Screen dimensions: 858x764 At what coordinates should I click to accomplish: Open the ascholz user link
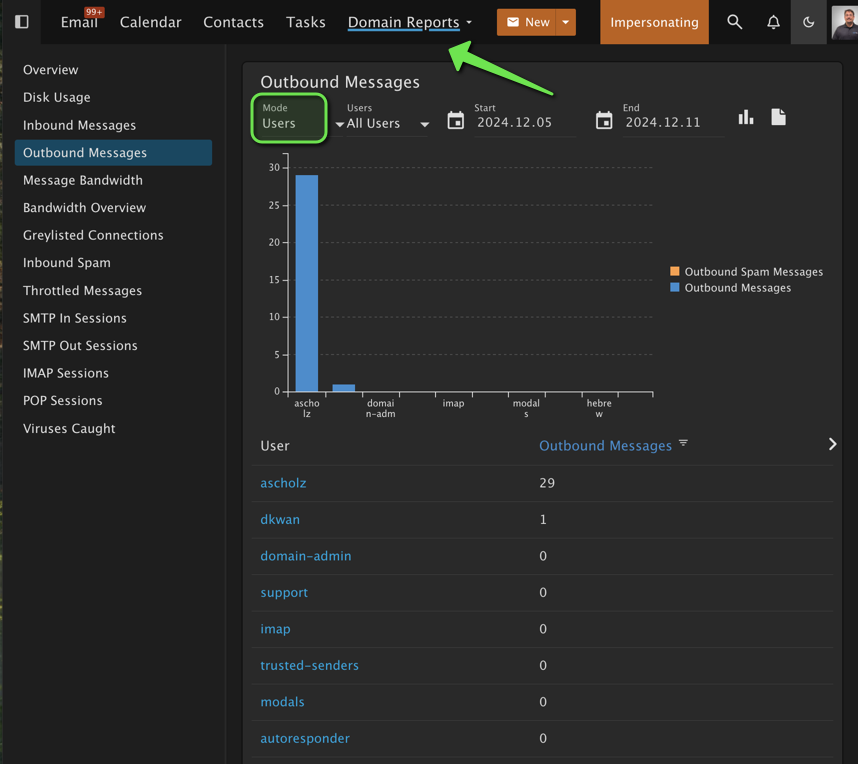coord(283,483)
